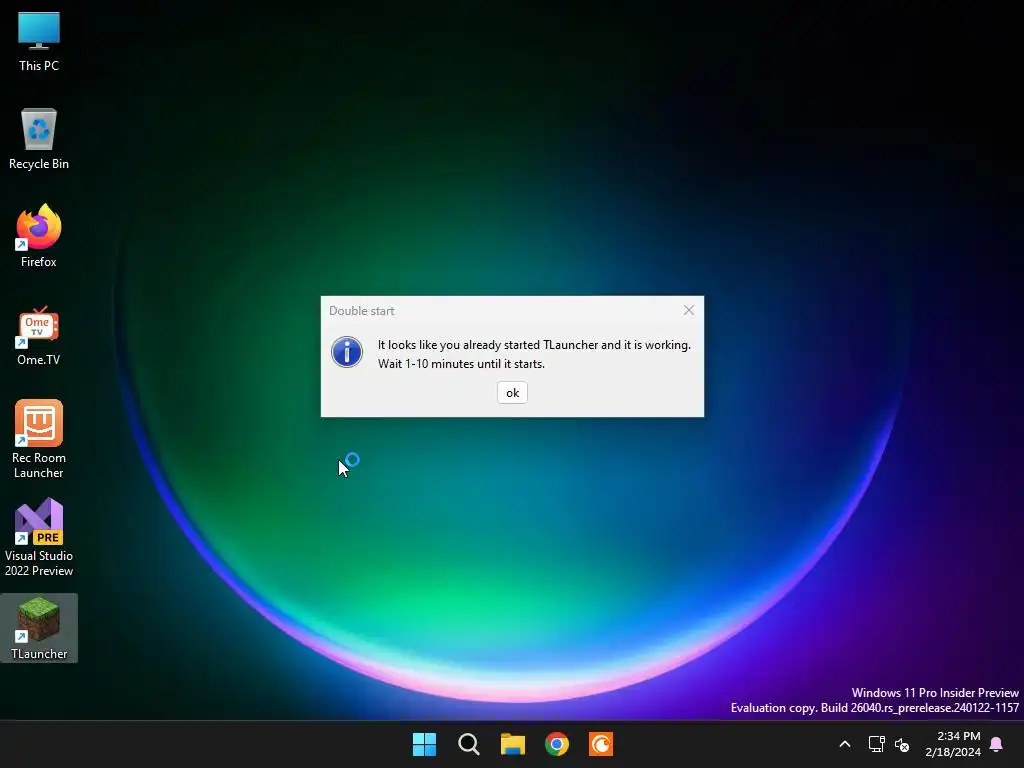Viewport: 1024px width, 768px height.
Task: Close the Double start dialog
Action: [688, 310]
